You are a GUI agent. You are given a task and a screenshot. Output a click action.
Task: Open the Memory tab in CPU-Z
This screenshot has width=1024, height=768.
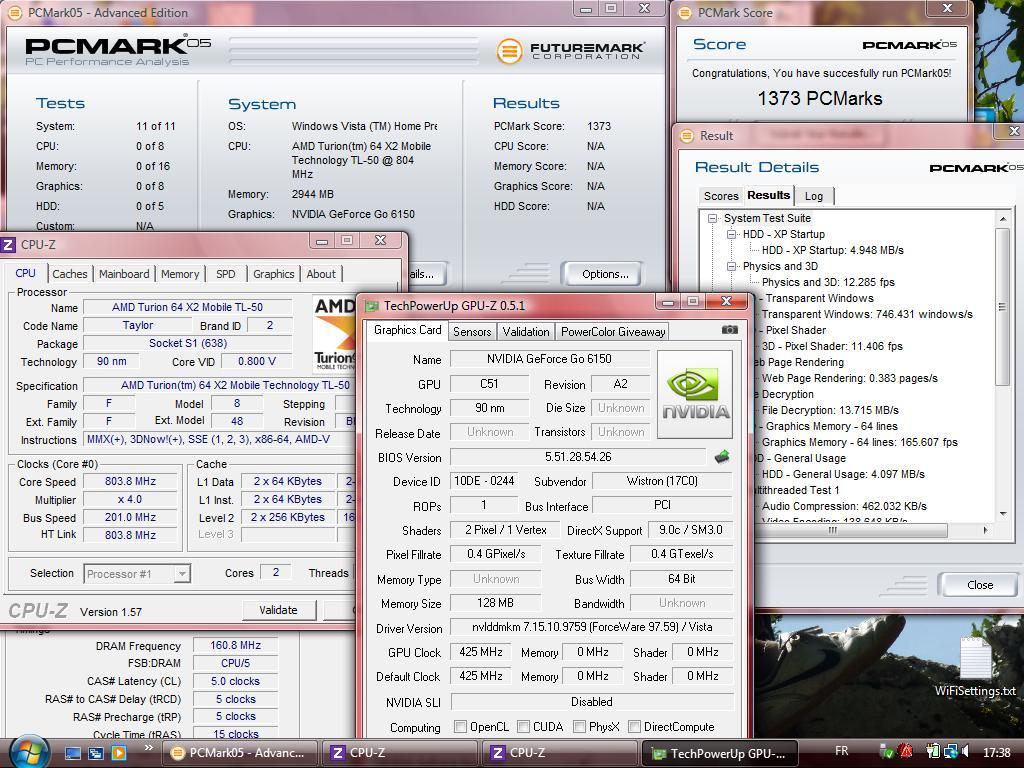pos(180,274)
